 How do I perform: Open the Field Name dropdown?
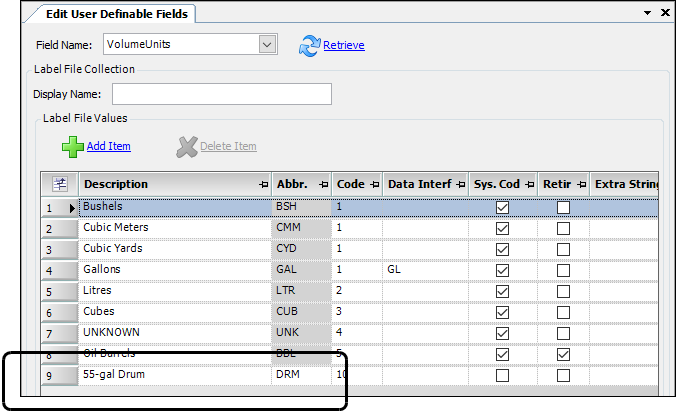pyautogui.click(x=266, y=44)
